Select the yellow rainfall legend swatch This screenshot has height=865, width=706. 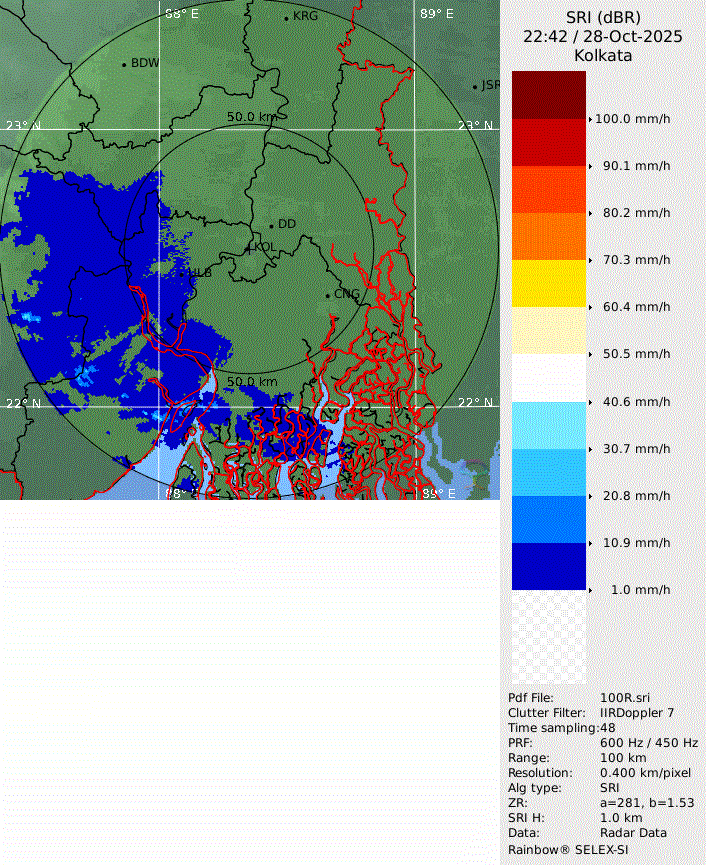pos(548,283)
